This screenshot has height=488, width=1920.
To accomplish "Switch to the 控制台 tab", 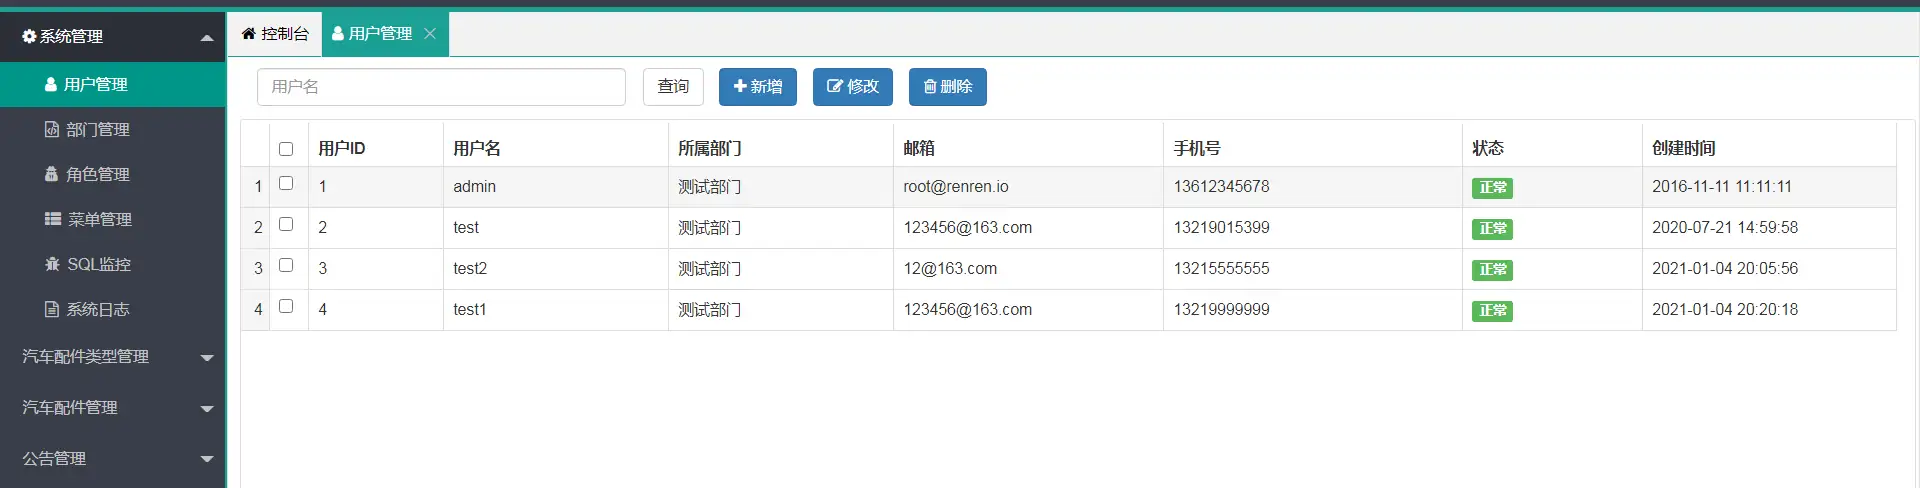I will pyautogui.click(x=275, y=34).
